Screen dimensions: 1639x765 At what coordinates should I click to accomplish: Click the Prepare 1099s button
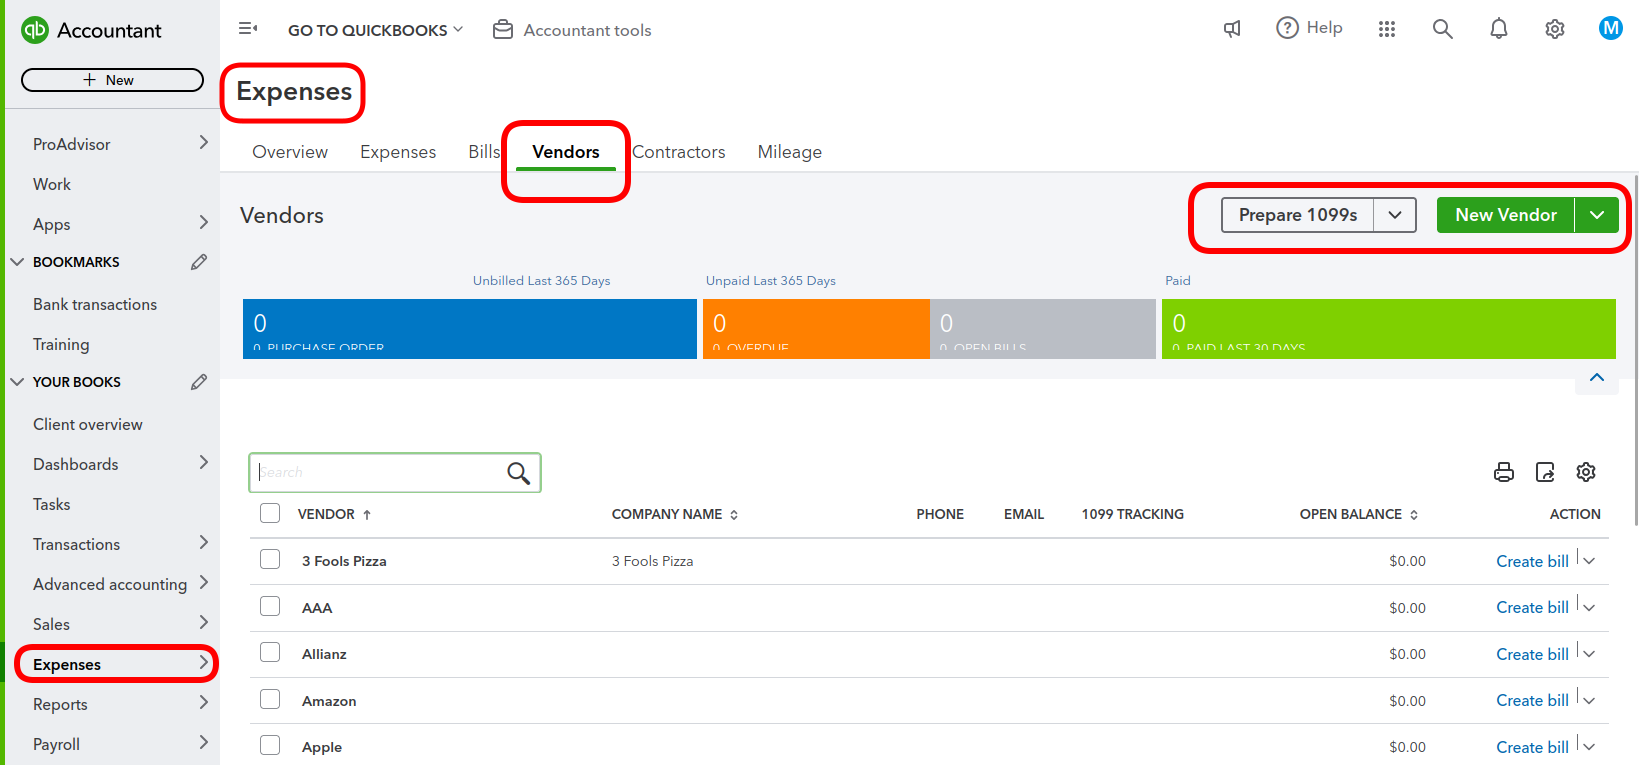click(x=1298, y=215)
